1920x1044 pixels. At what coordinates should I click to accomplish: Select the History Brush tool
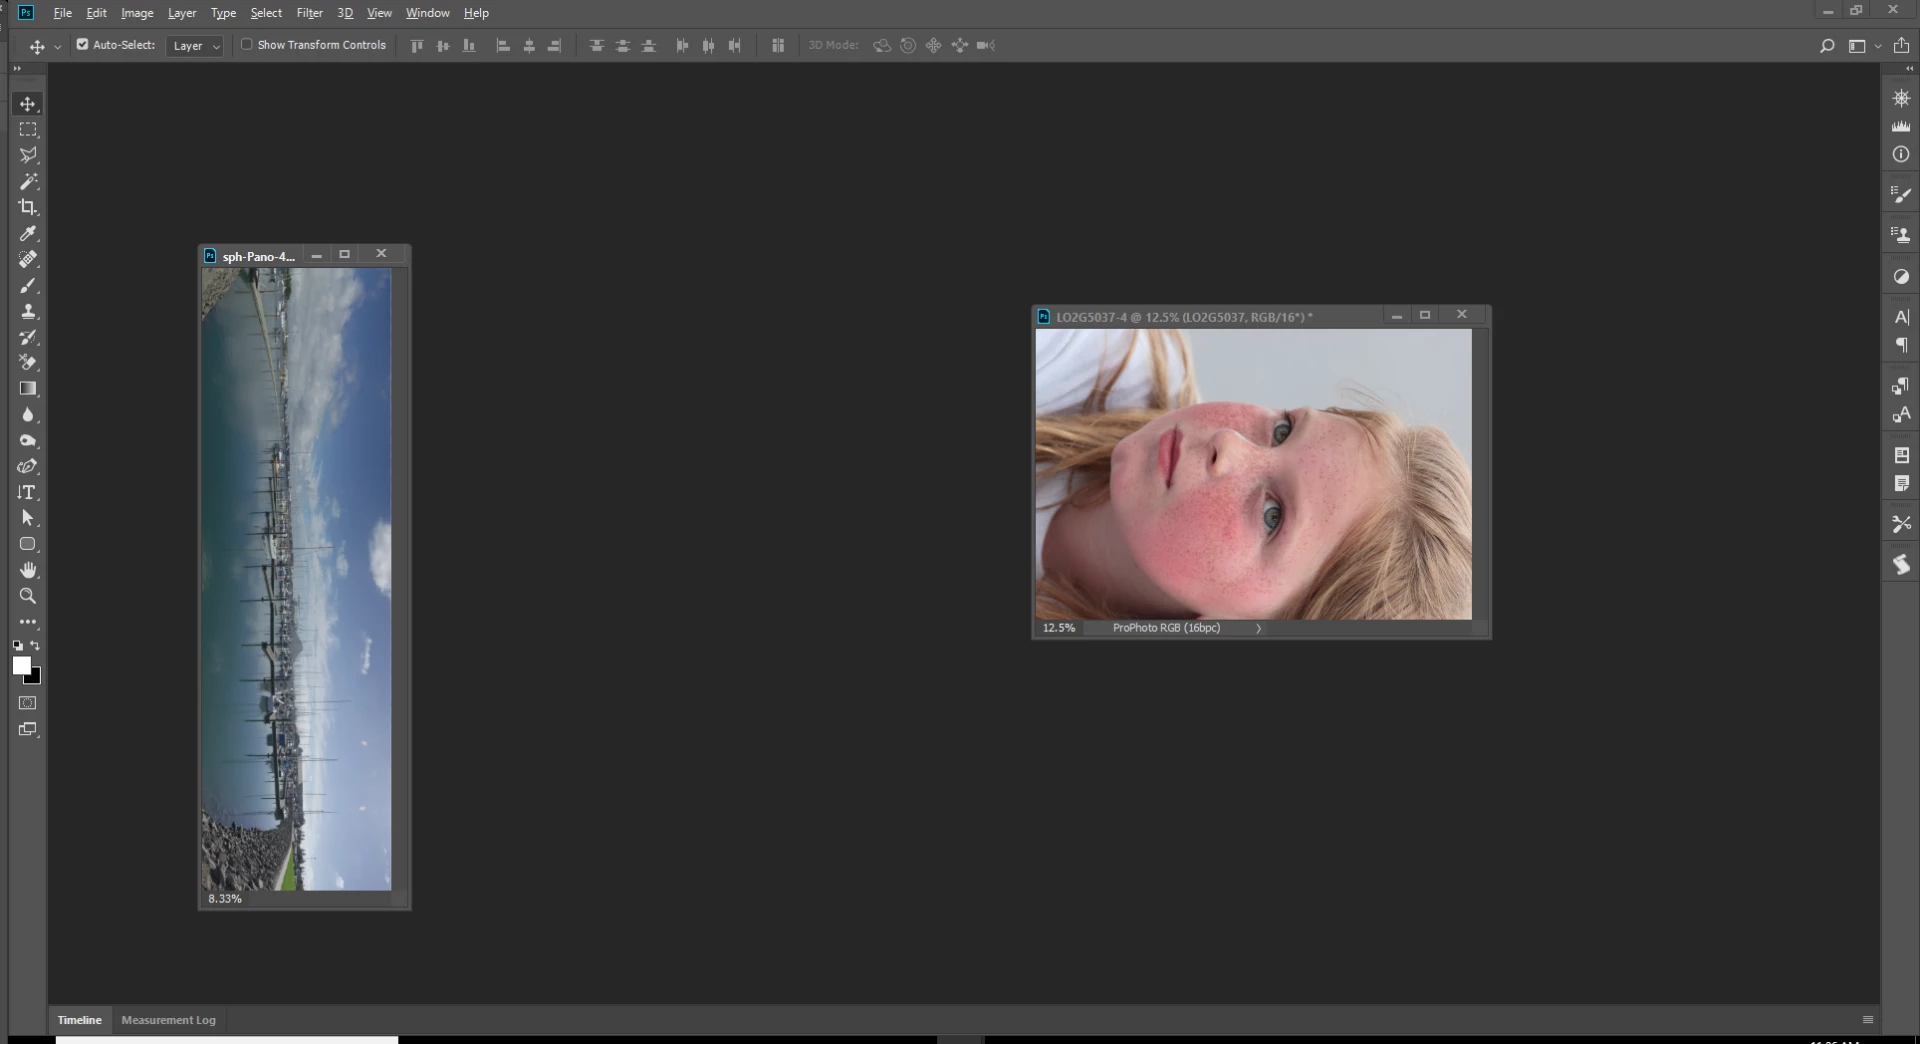coord(28,337)
